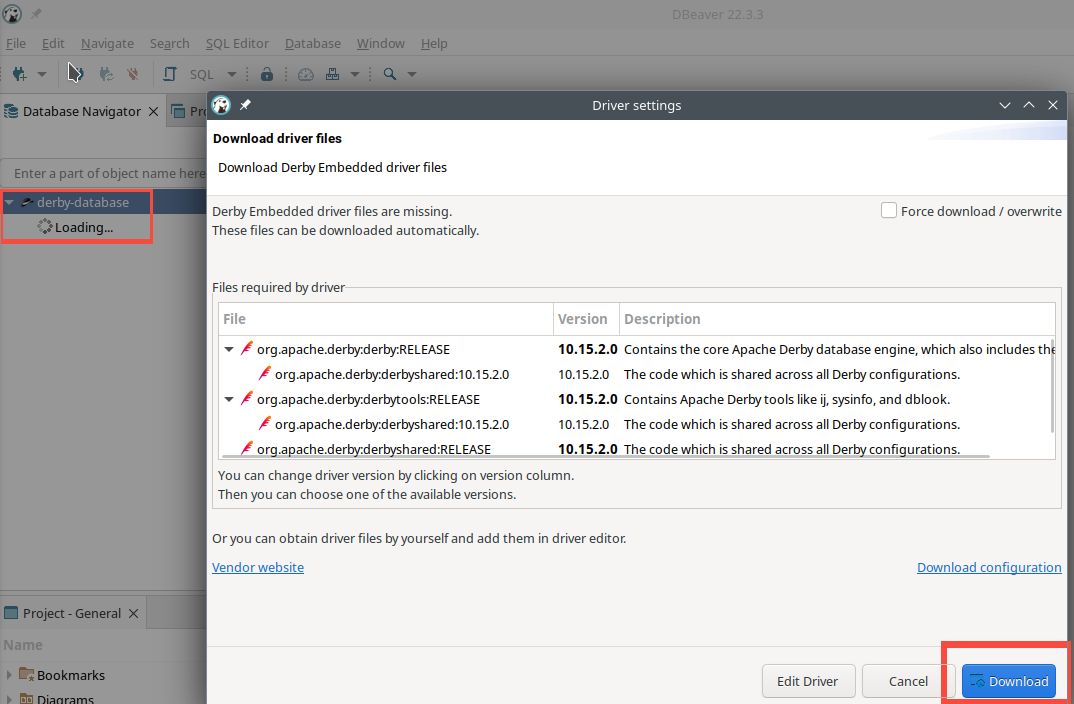Click the feather icon of derbyshared:RELEASE row
This screenshot has width=1074, height=704.
[247, 449]
